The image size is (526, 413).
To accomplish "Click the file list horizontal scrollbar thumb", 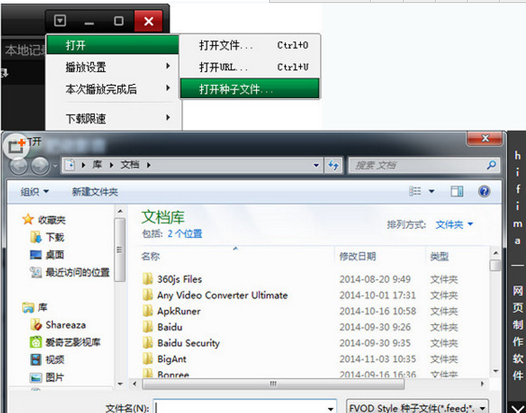I will pos(273,383).
